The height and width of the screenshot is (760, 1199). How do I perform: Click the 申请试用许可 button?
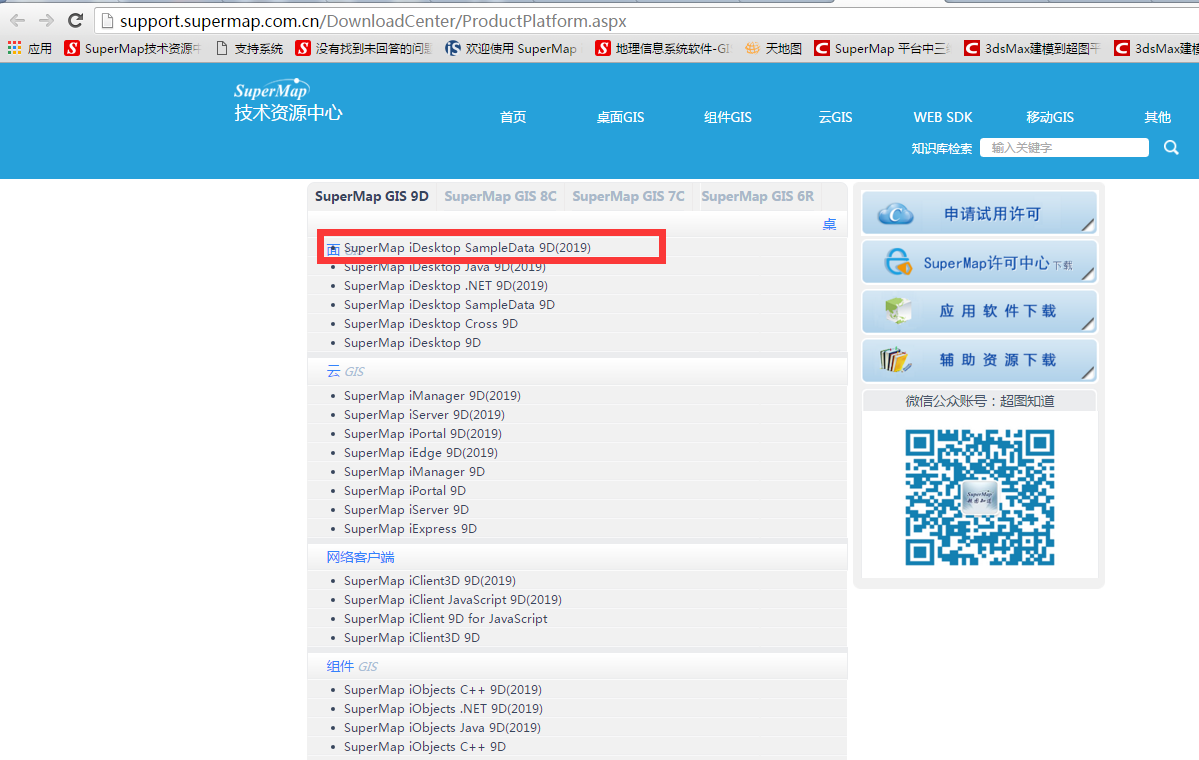980,213
